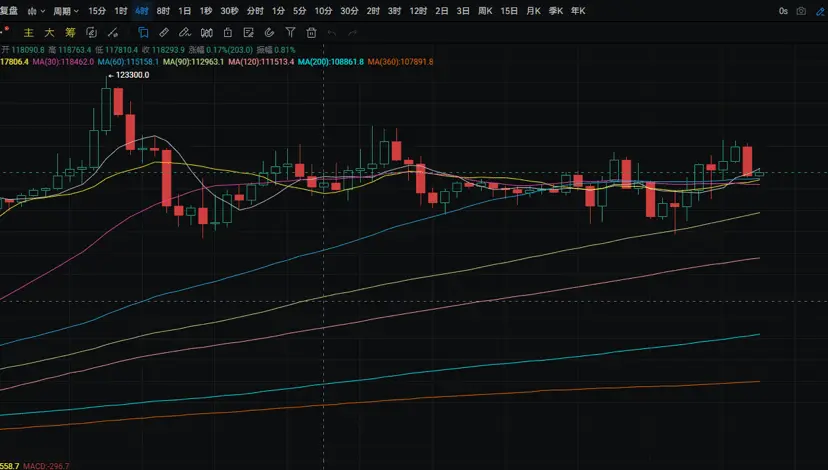Screen dimensions: 828x470
Task: Take a chart snapshot with camera icon
Action: (801, 11)
